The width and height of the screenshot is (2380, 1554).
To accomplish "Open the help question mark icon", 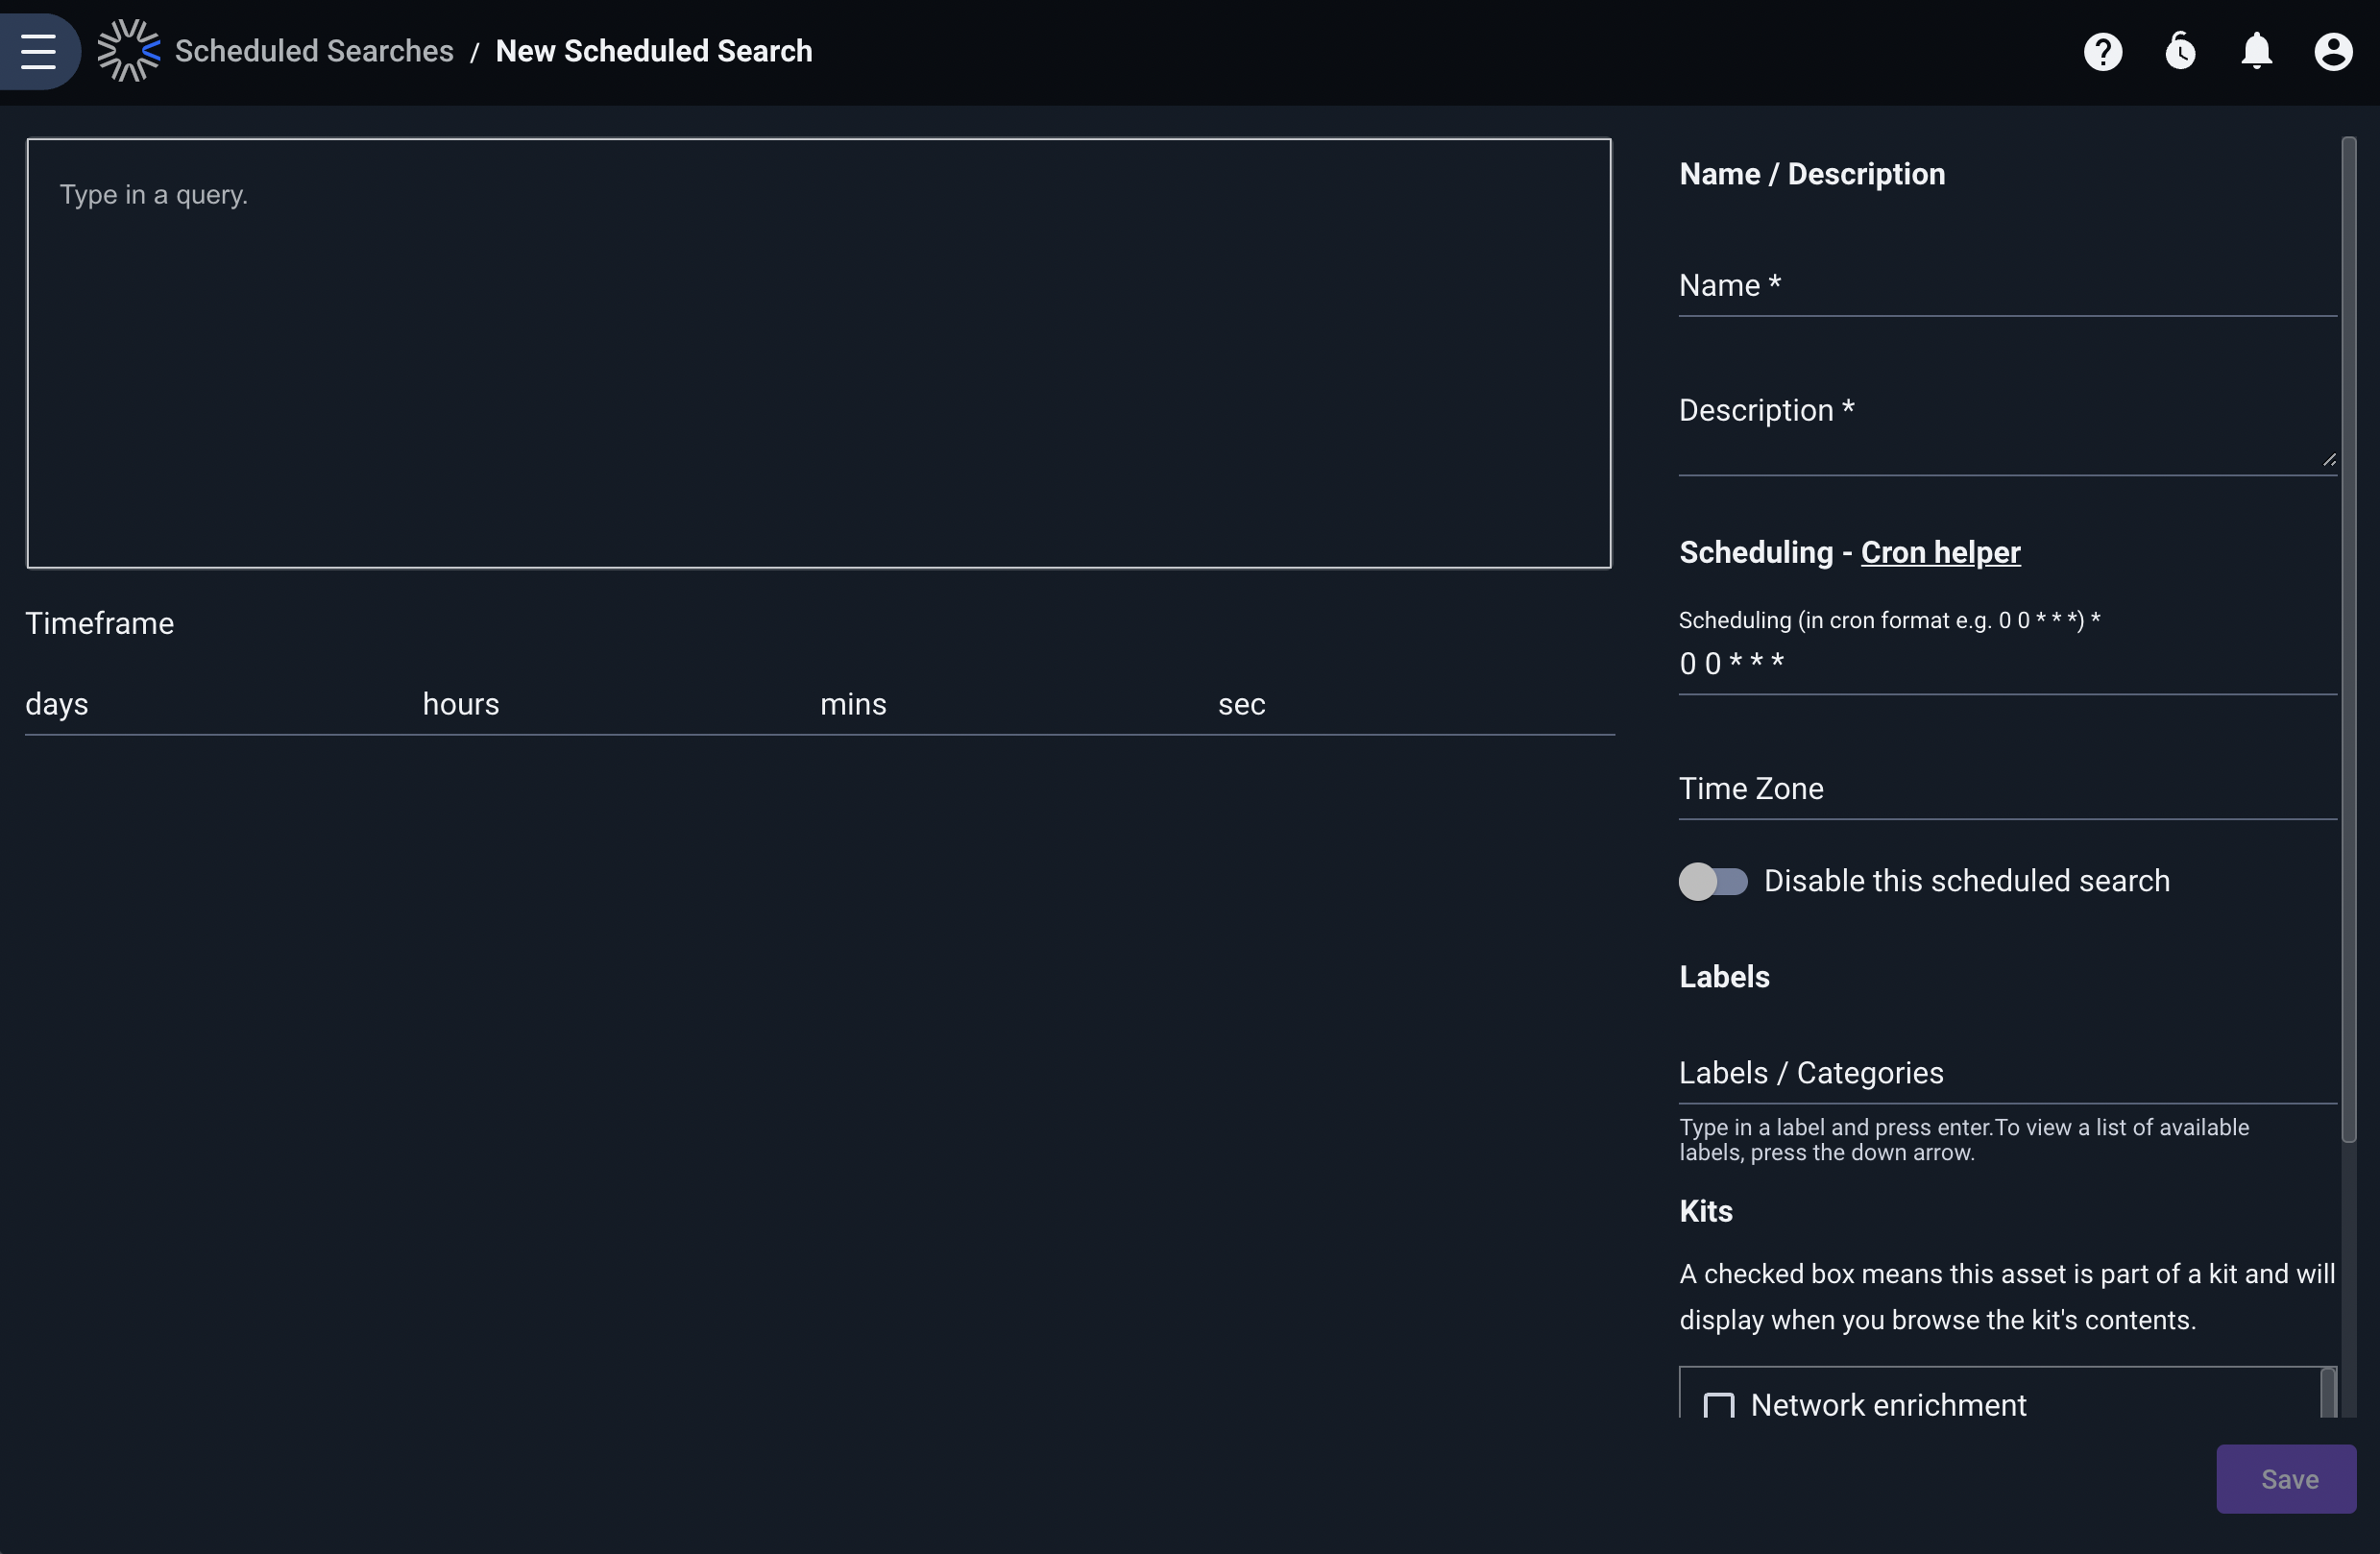I will click(2103, 51).
